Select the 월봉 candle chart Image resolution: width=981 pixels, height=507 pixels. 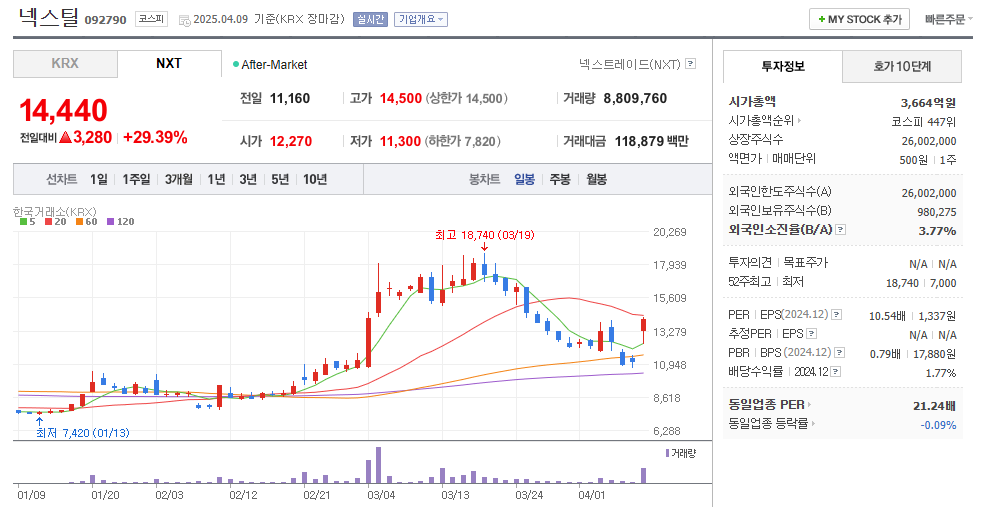pyautogui.click(x=596, y=180)
